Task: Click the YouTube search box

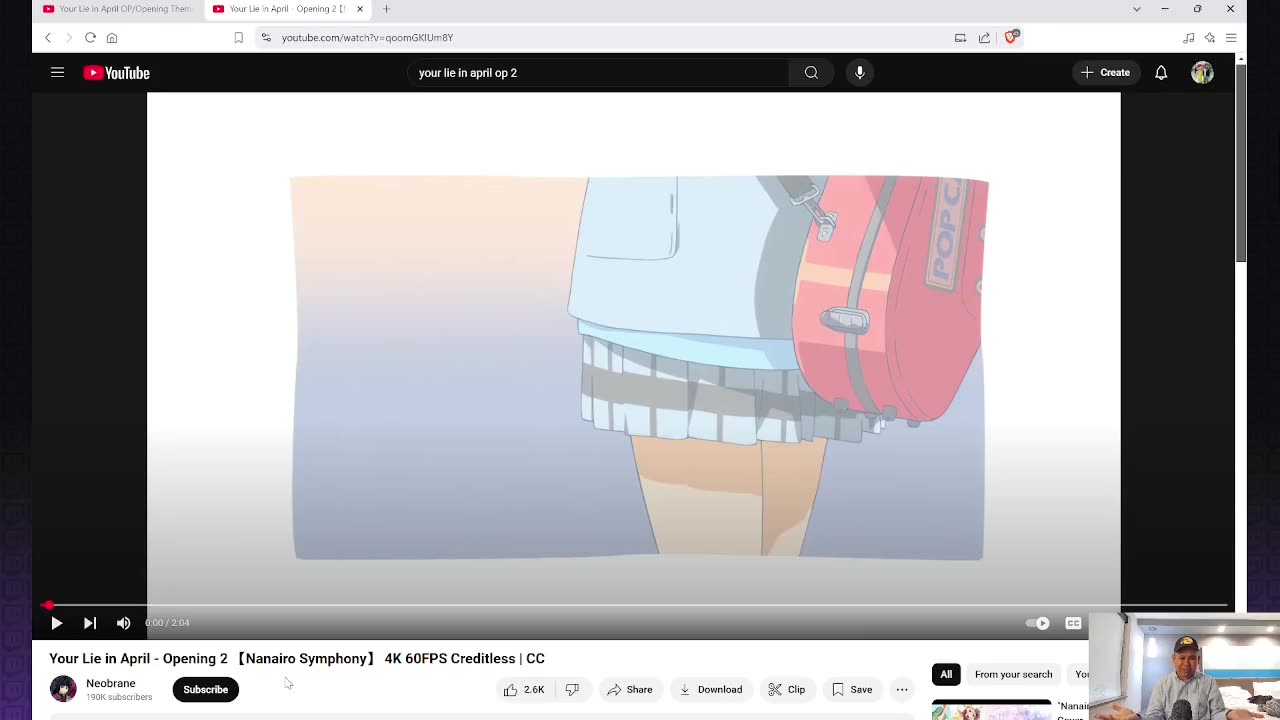Action: click(x=597, y=73)
